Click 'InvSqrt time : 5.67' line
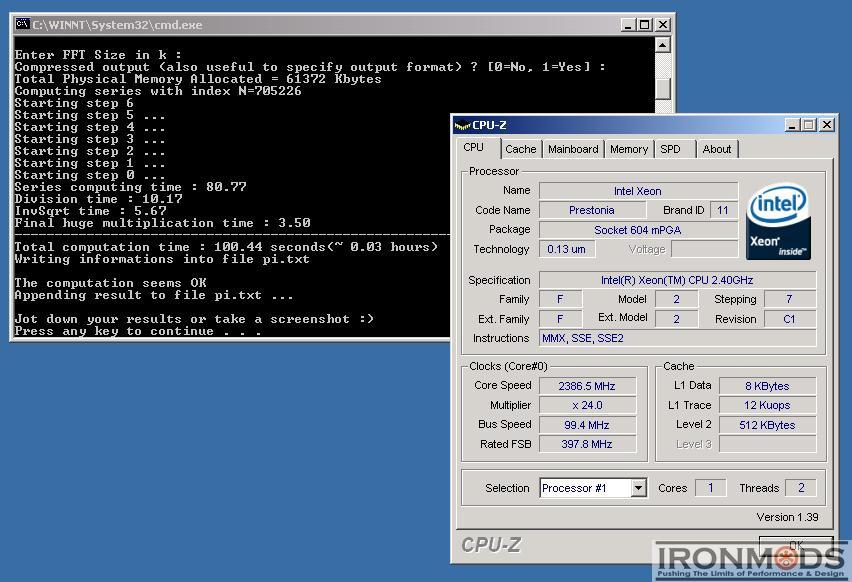This screenshot has width=852, height=582. coord(90,211)
